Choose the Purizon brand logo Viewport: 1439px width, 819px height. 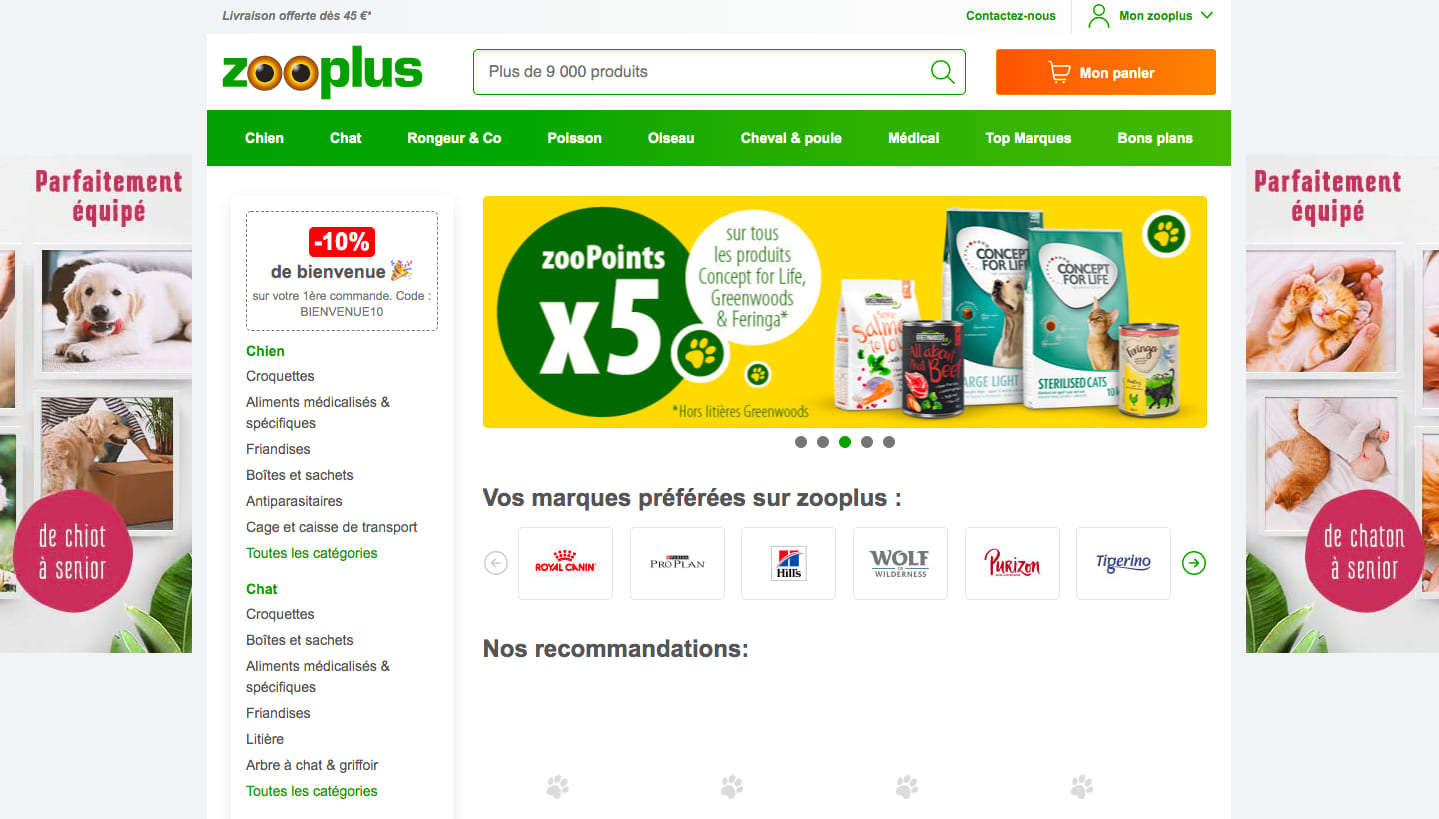click(x=1012, y=563)
